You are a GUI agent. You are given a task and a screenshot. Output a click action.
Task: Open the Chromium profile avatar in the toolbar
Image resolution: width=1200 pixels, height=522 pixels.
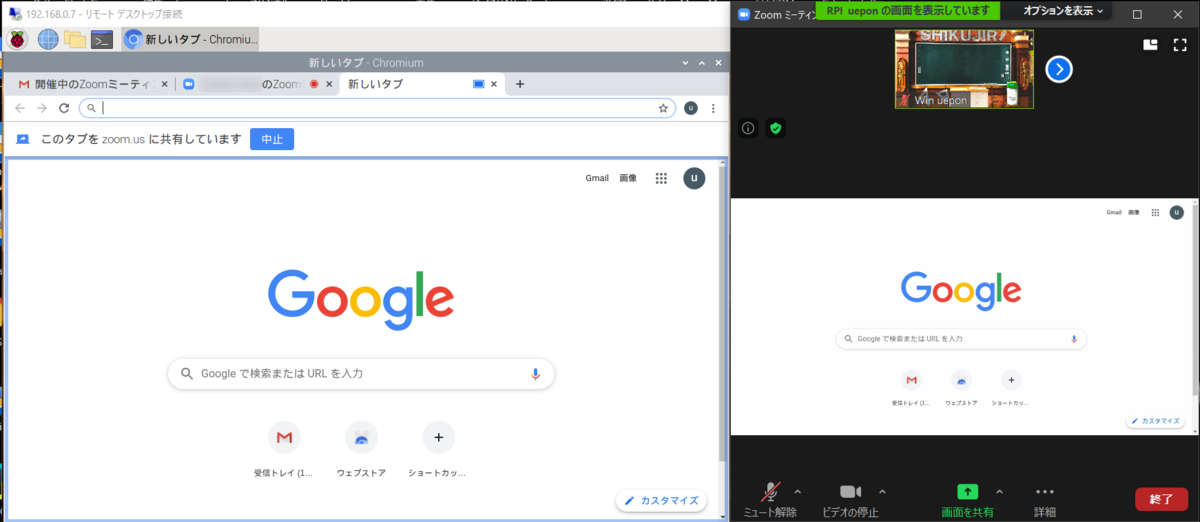(x=690, y=108)
